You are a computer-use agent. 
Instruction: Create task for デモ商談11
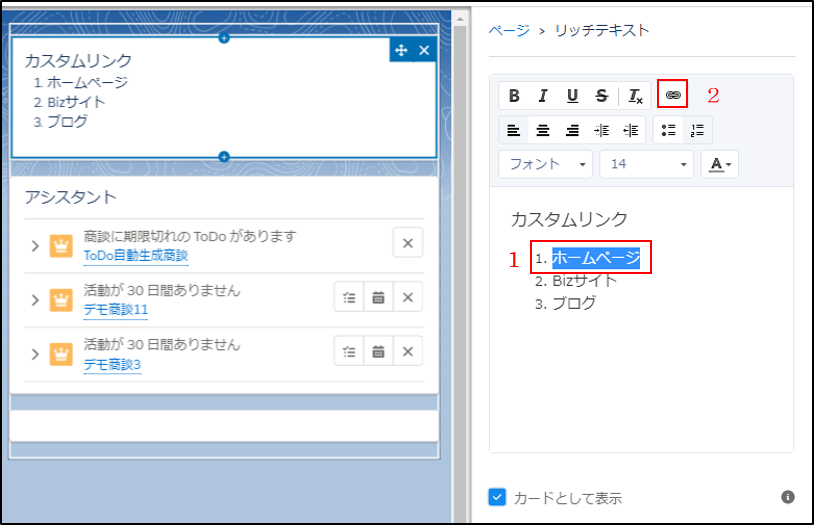pyautogui.click(x=349, y=297)
